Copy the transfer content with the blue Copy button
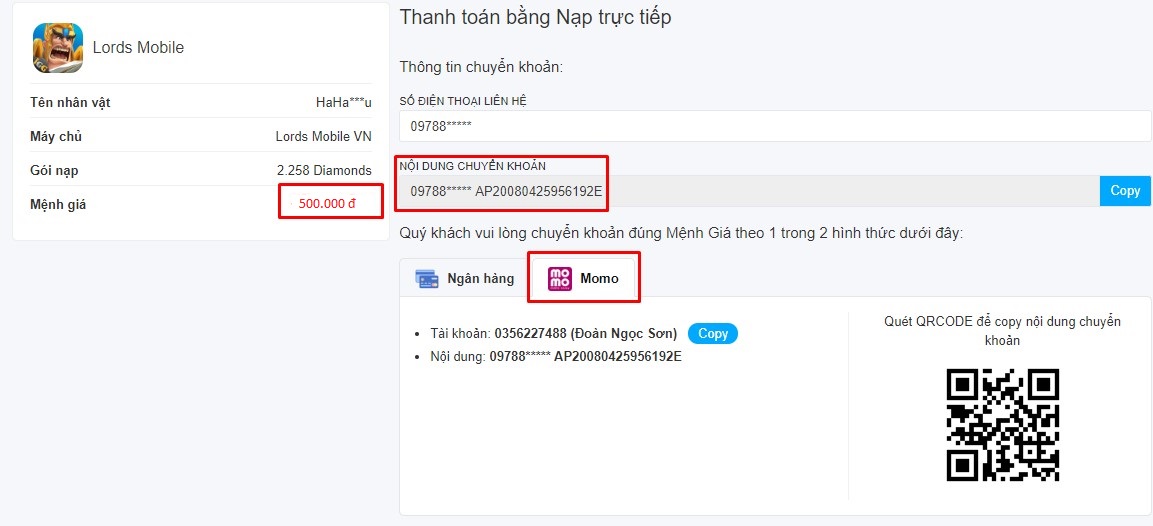Viewport: 1153px width, 526px height. click(x=1125, y=191)
